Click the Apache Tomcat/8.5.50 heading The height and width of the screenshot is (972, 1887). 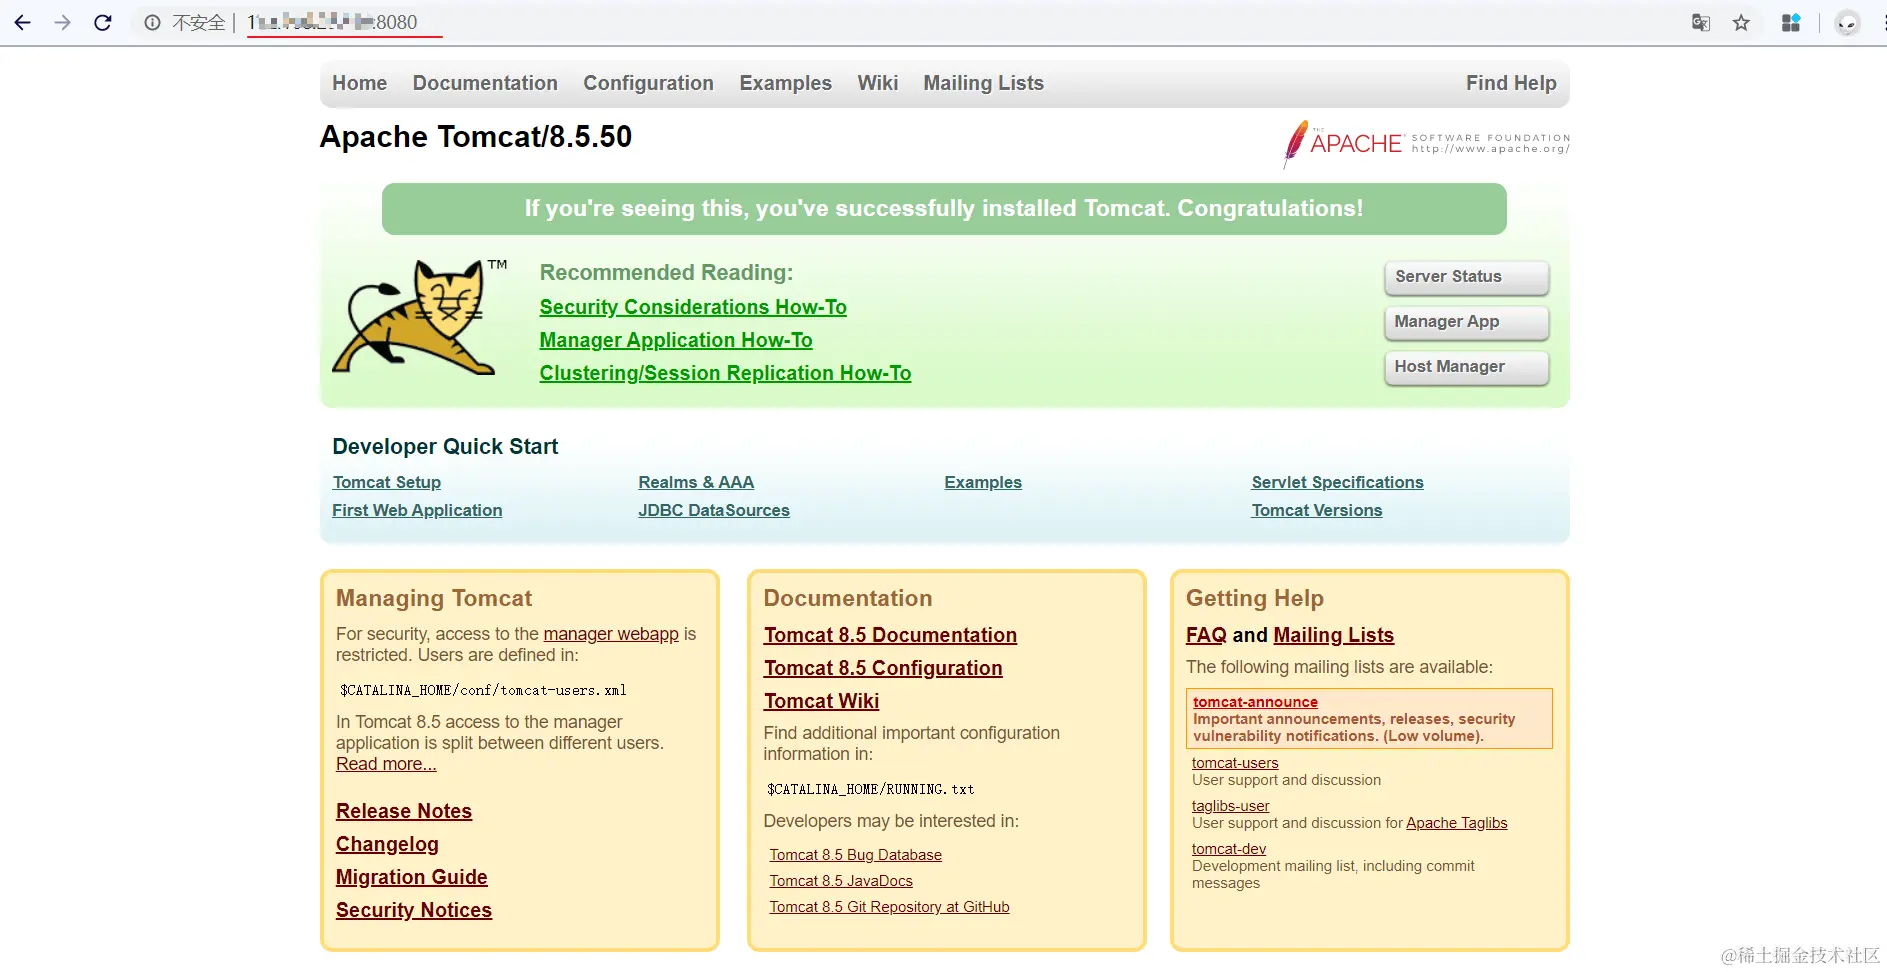tap(476, 136)
